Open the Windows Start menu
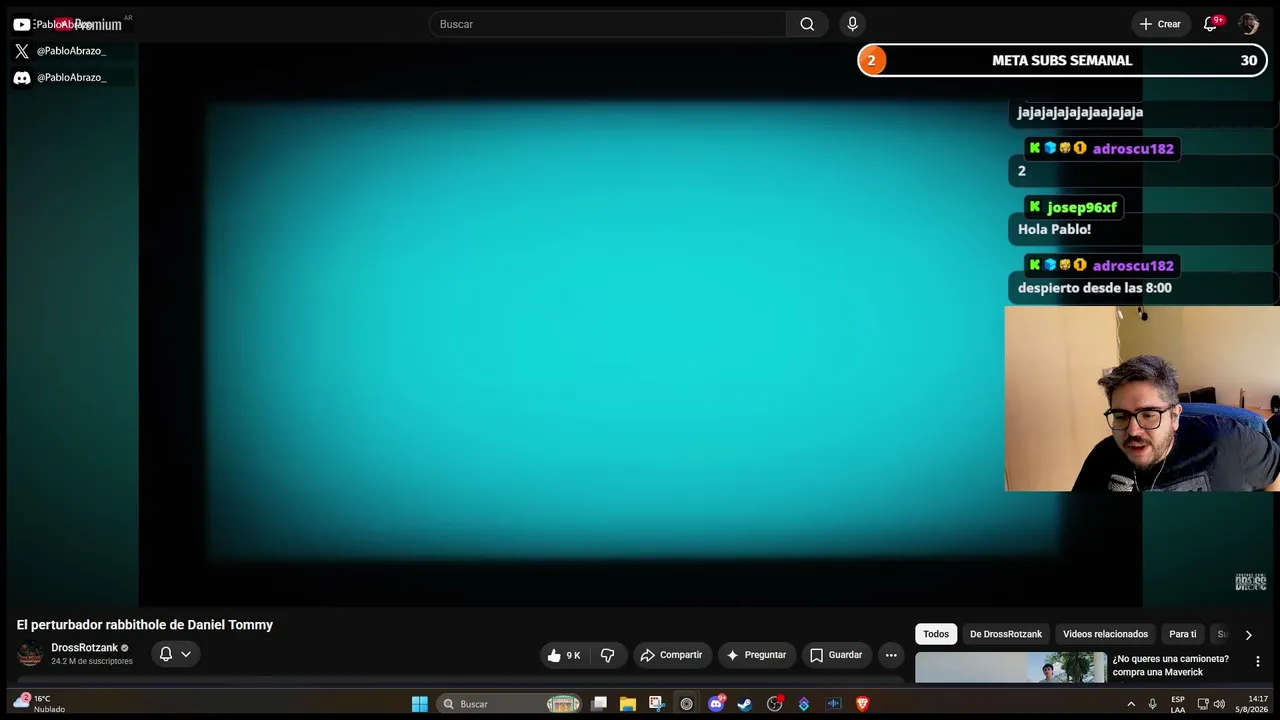The height and width of the screenshot is (720, 1280). tap(420, 704)
